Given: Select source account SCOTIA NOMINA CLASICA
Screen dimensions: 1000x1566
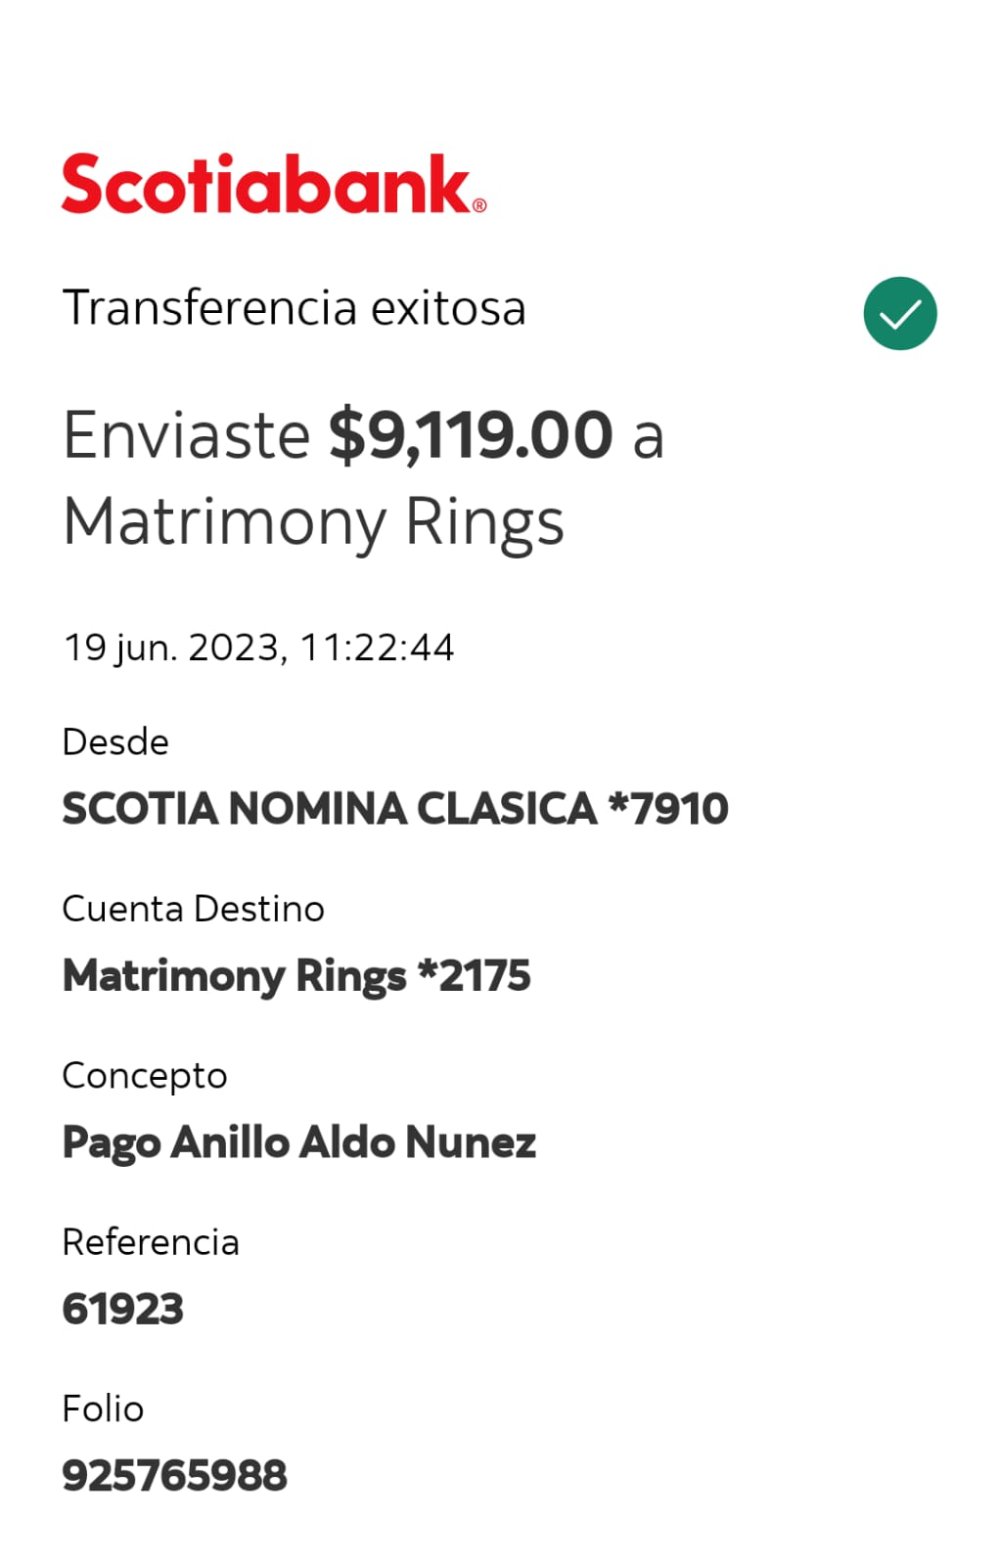Looking at the screenshot, I should pyautogui.click(x=329, y=809).
